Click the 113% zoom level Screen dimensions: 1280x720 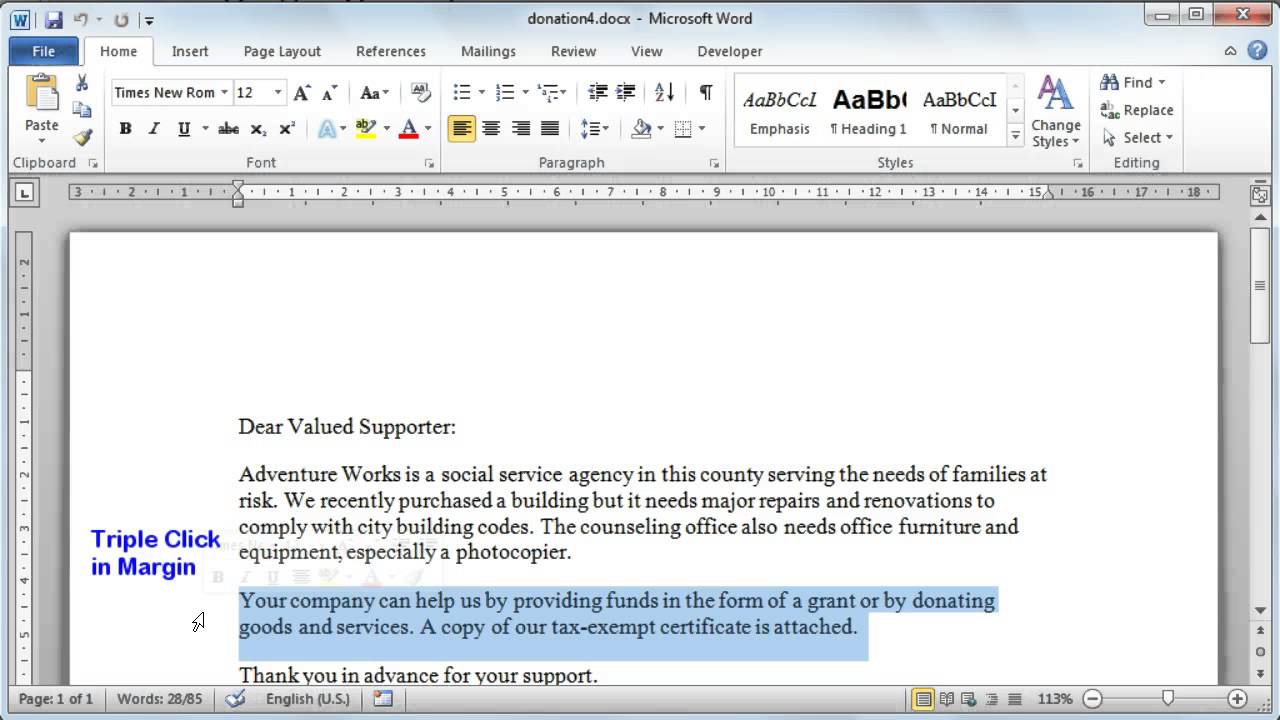(x=1055, y=699)
